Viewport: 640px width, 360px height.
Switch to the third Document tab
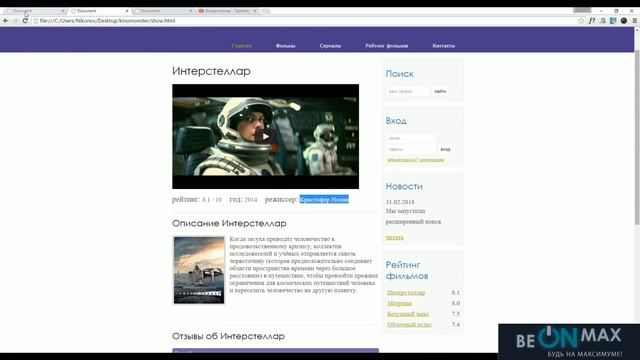[162, 11]
